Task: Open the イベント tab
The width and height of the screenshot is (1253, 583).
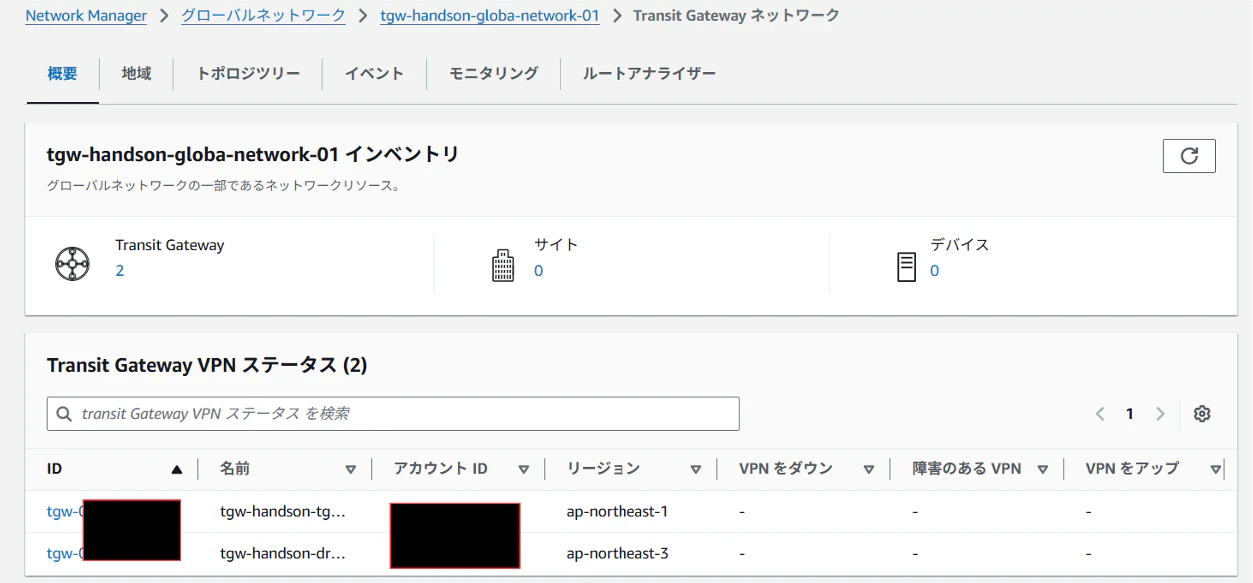Action: coord(374,74)
